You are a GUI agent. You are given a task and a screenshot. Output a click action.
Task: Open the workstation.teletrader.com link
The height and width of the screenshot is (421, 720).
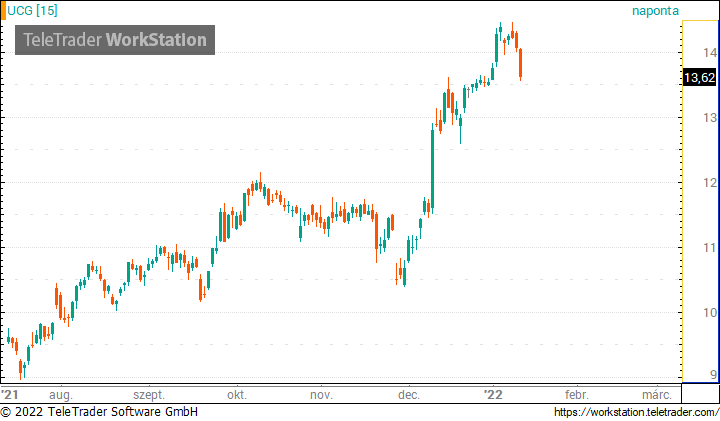[636, 412]
